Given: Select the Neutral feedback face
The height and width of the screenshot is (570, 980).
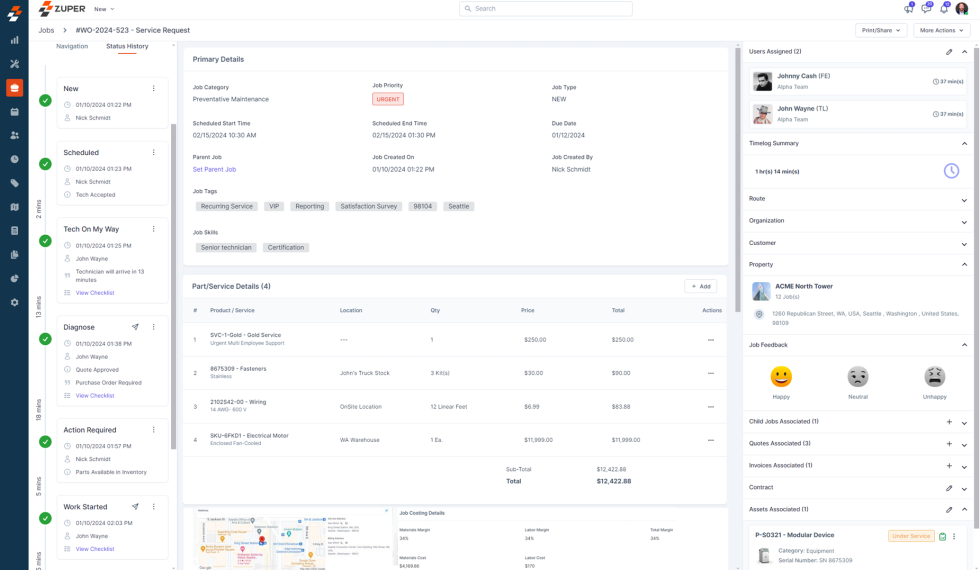Looking at the screenshot, I should tap(858, 377).
